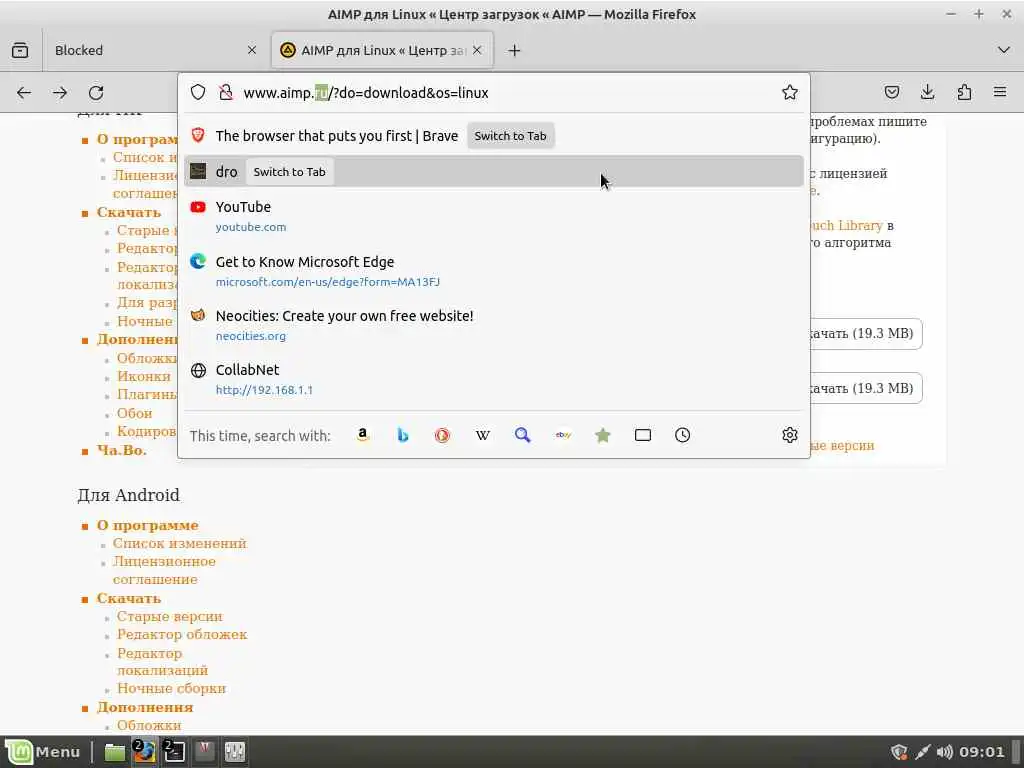Open the Firefox hamburger menu

click(x=1000, y=92)
